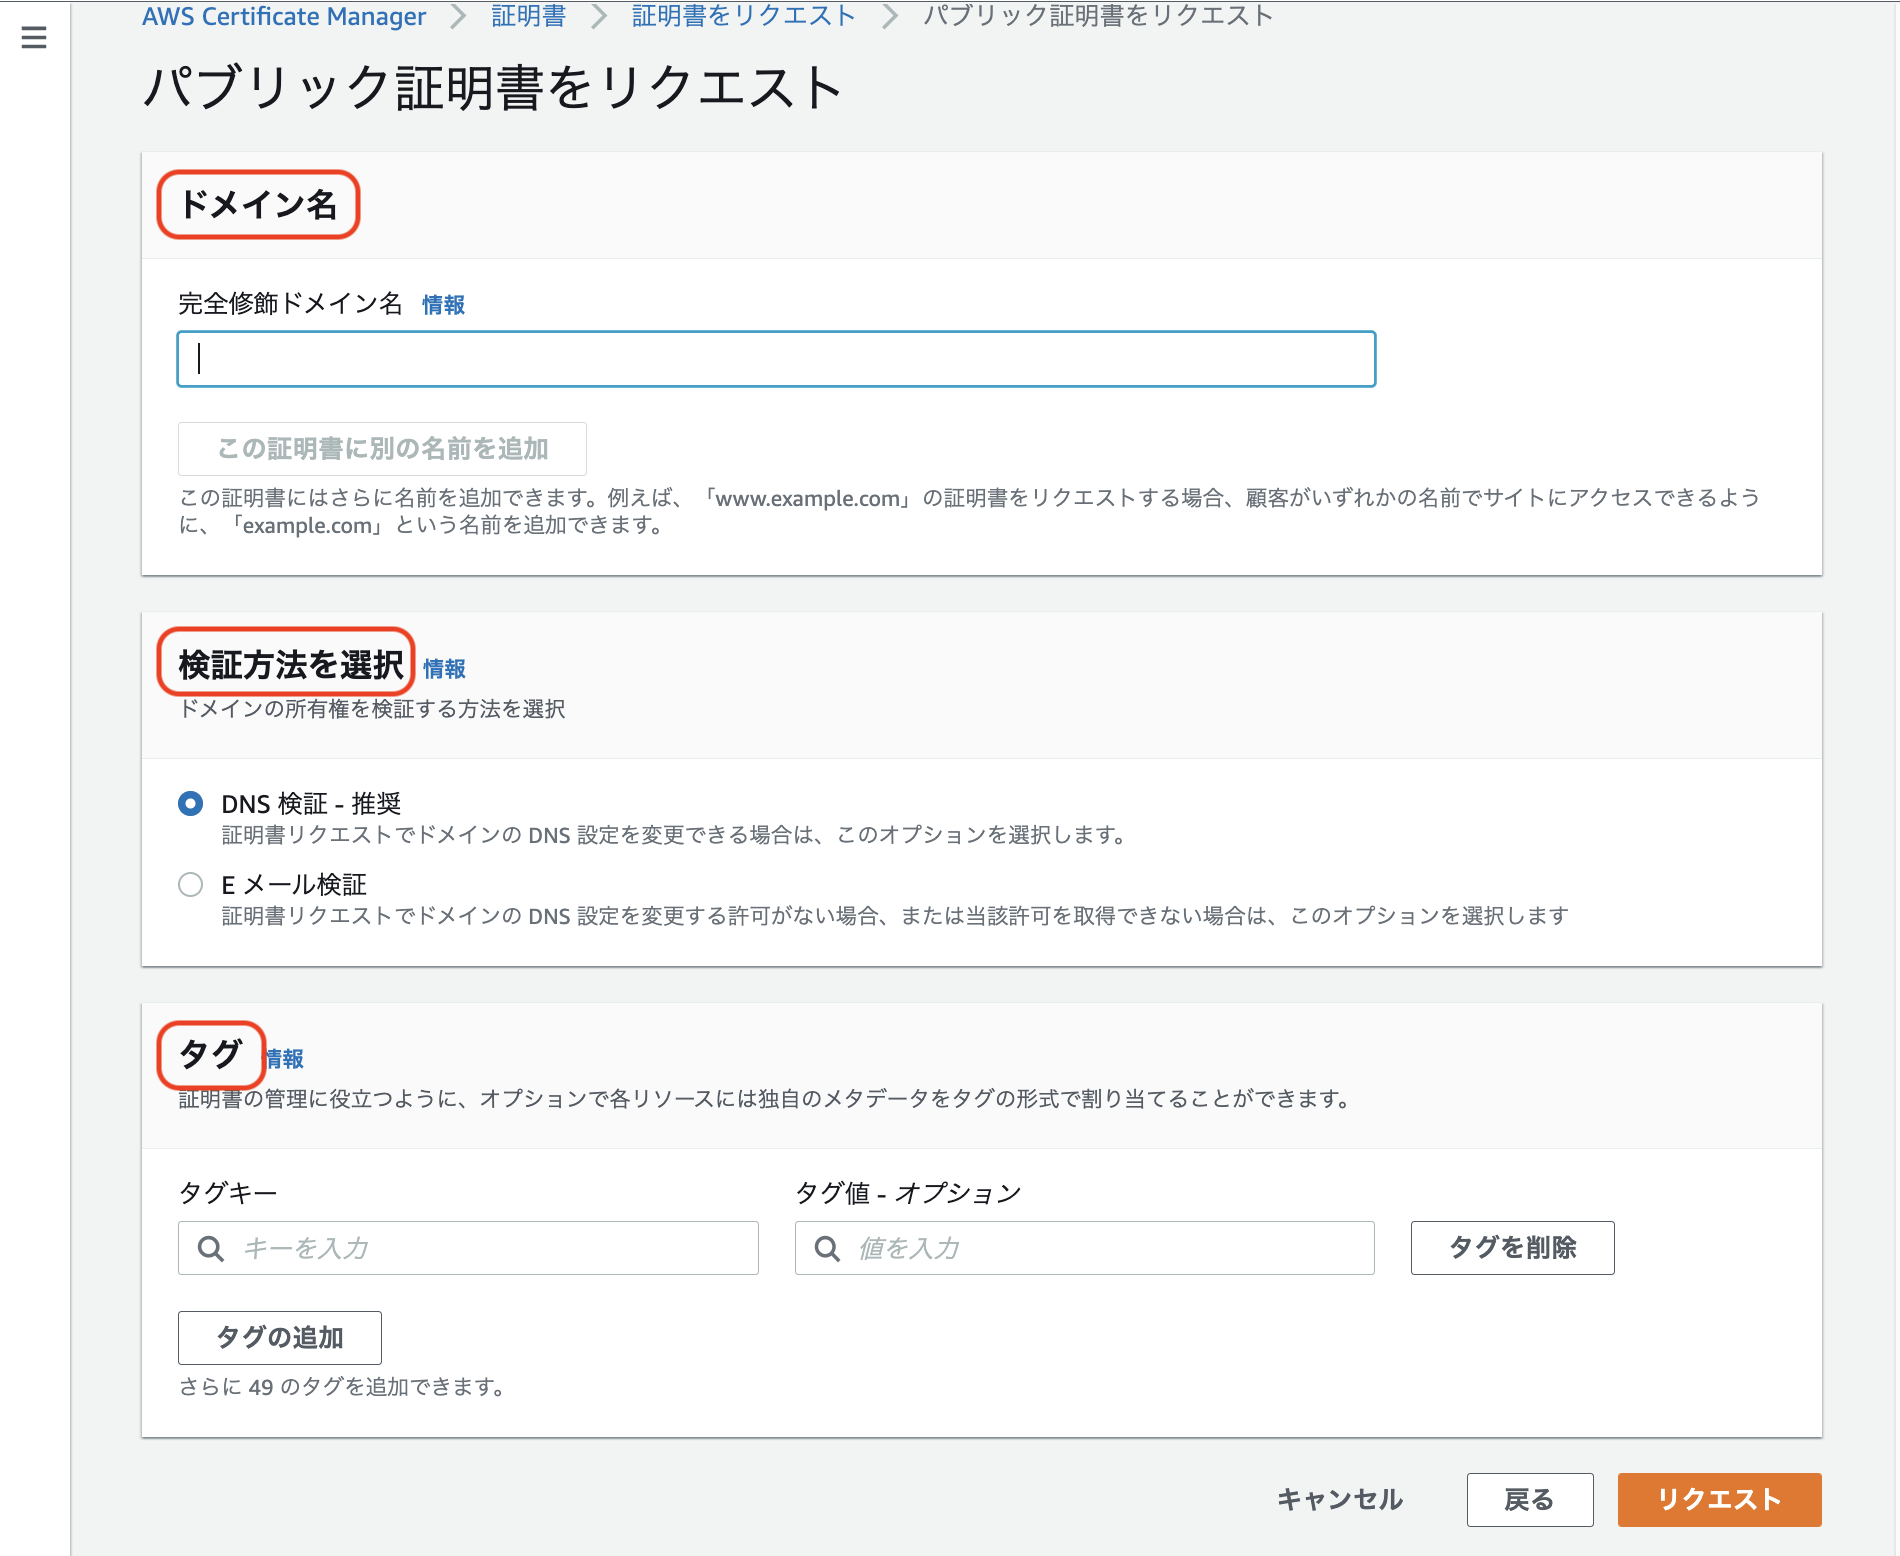Open 情報 link next to 完全修飾ドメイン名

point(442,305)
